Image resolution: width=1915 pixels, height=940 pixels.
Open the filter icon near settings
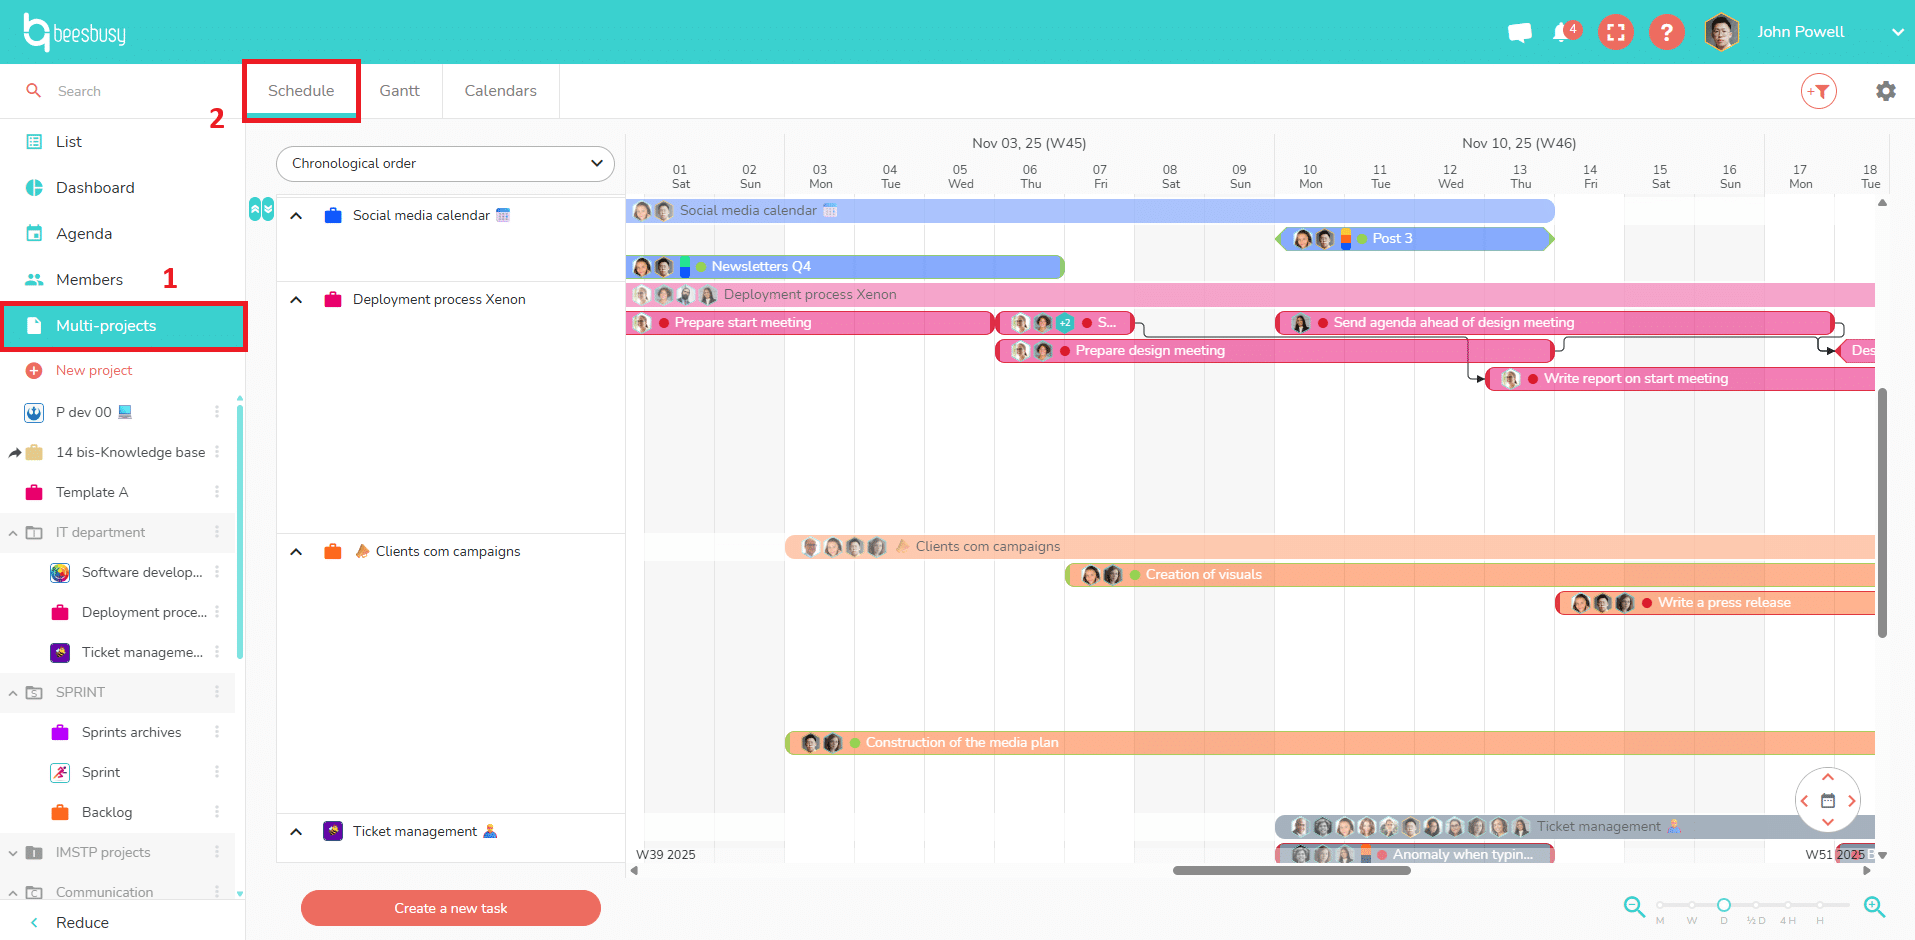pos(1819,90)
